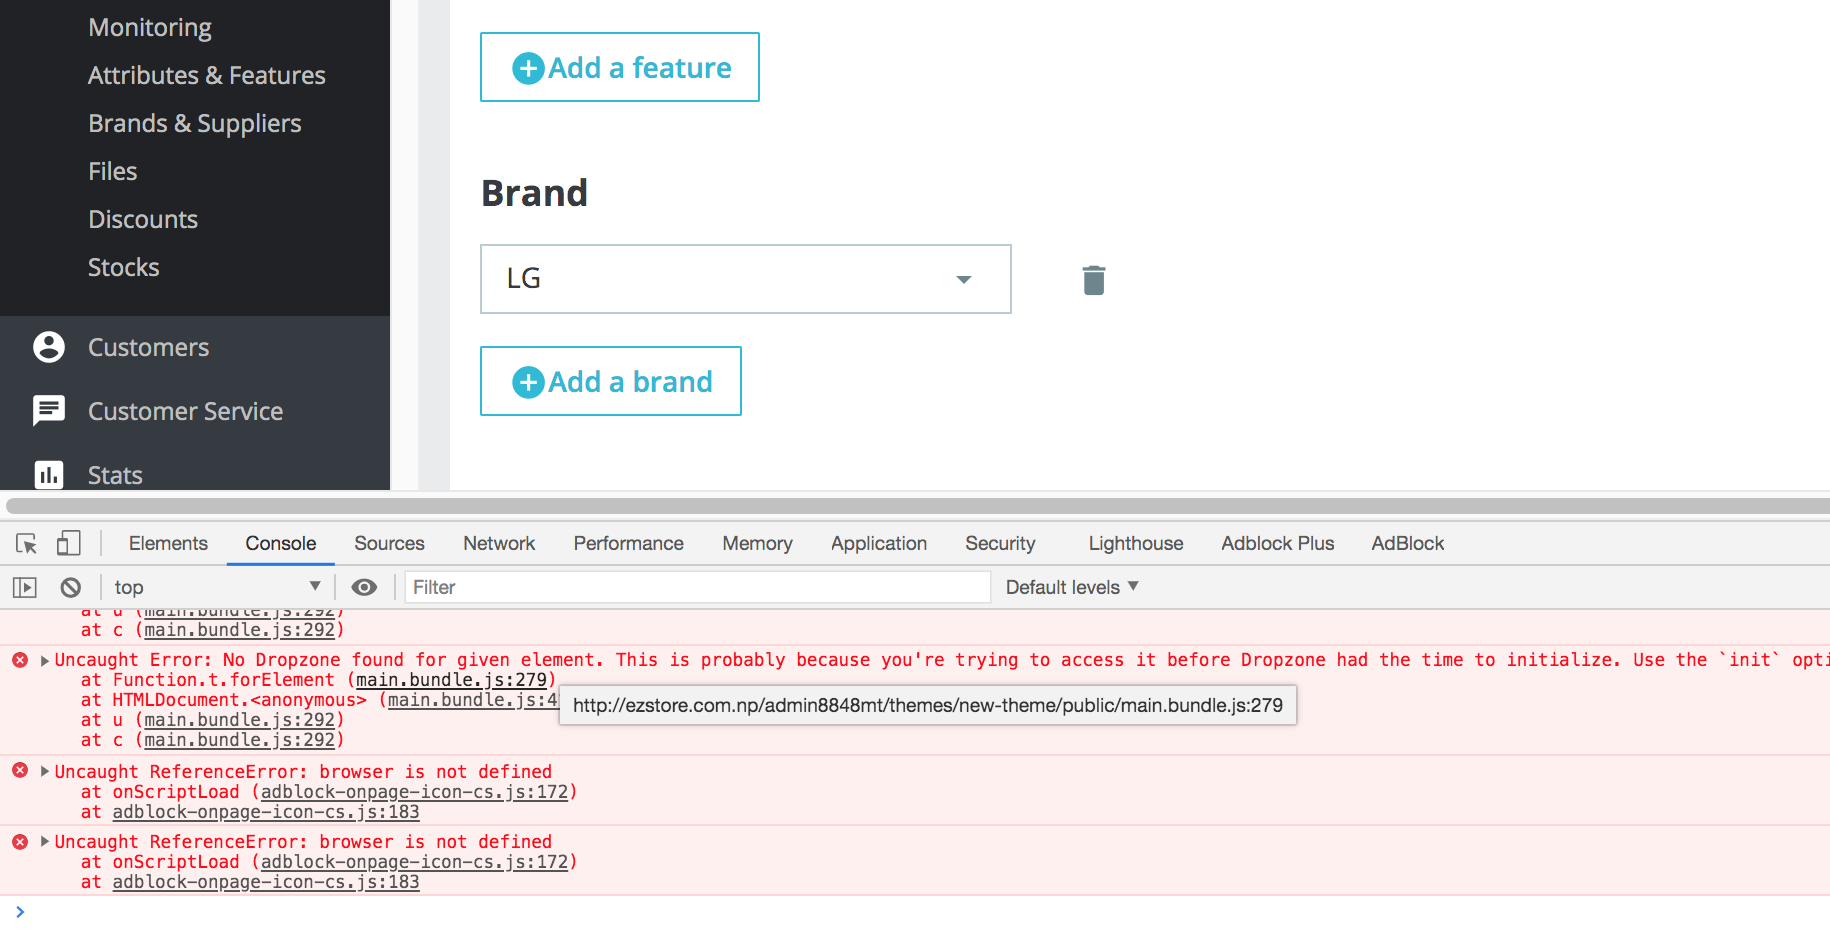This screenshot has width=1830, height=952.
Task: Open the top context selector dropdown
Action: 217,587
